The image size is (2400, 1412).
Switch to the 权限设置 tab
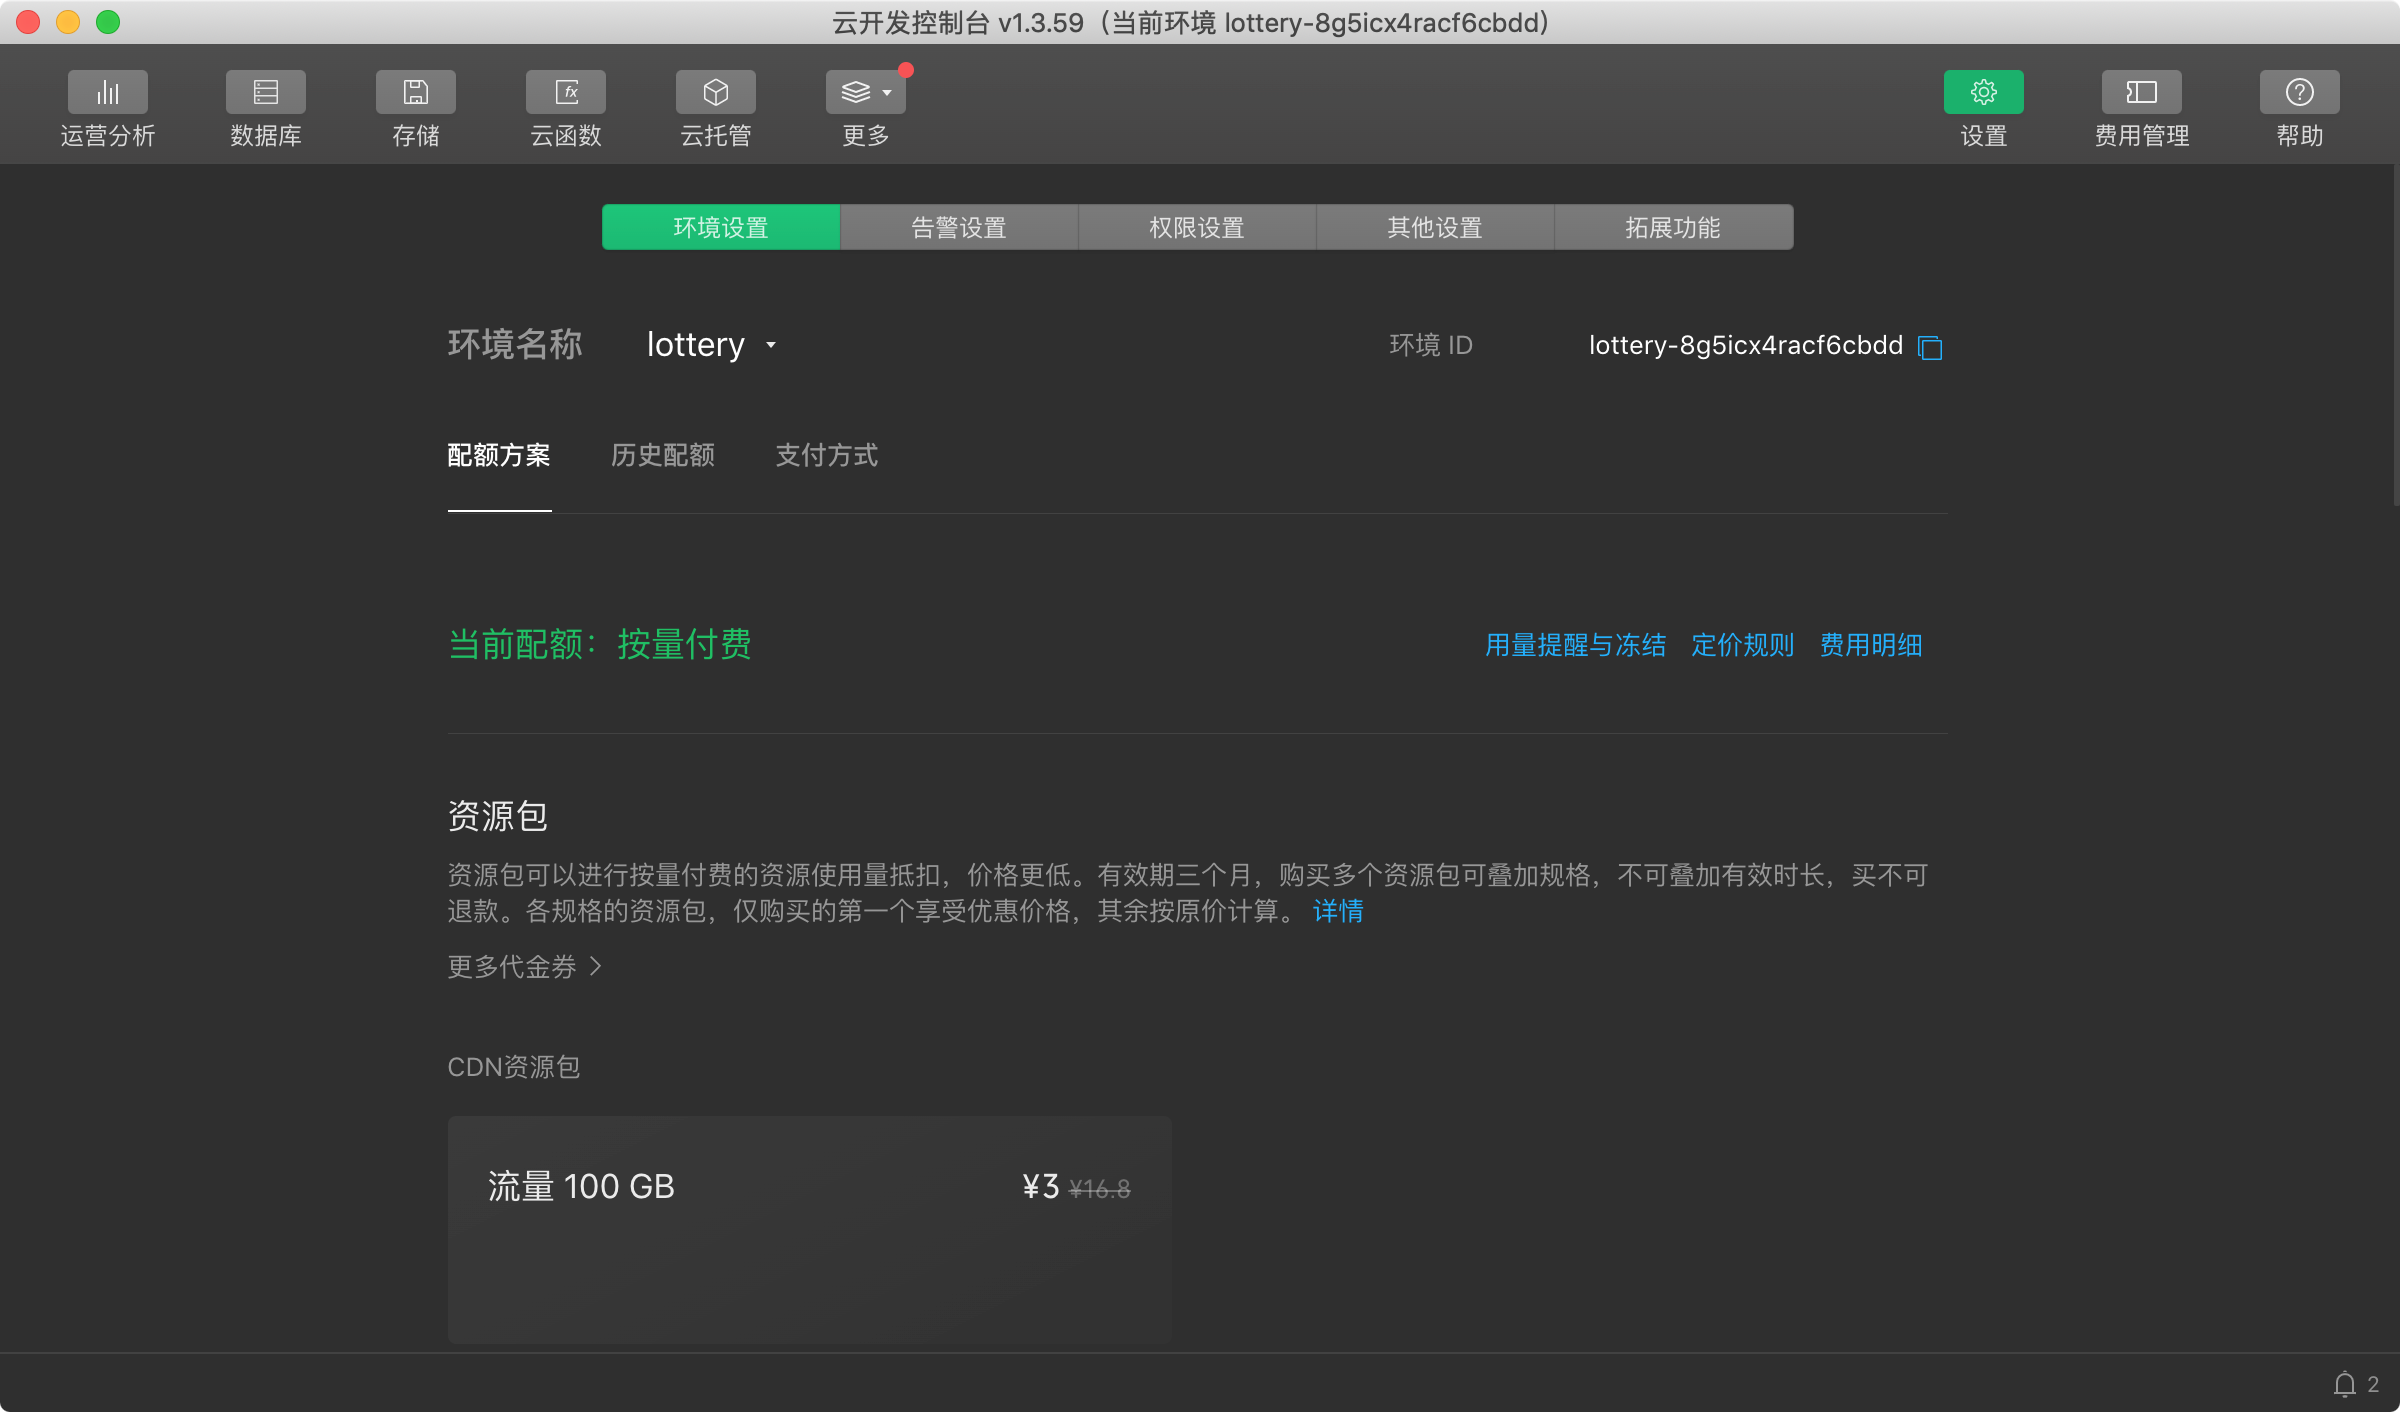click(1196, 227)
